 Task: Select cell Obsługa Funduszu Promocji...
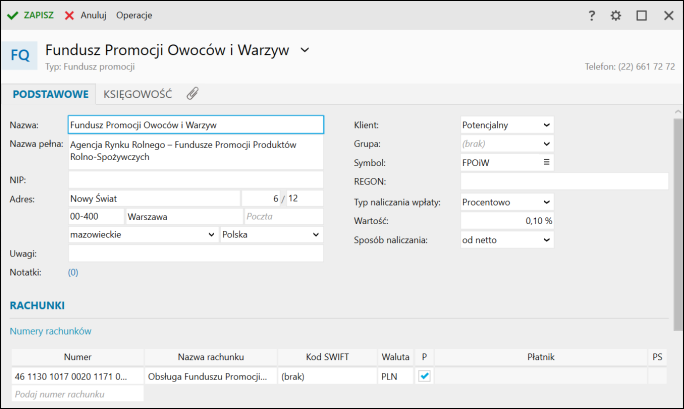211,376
